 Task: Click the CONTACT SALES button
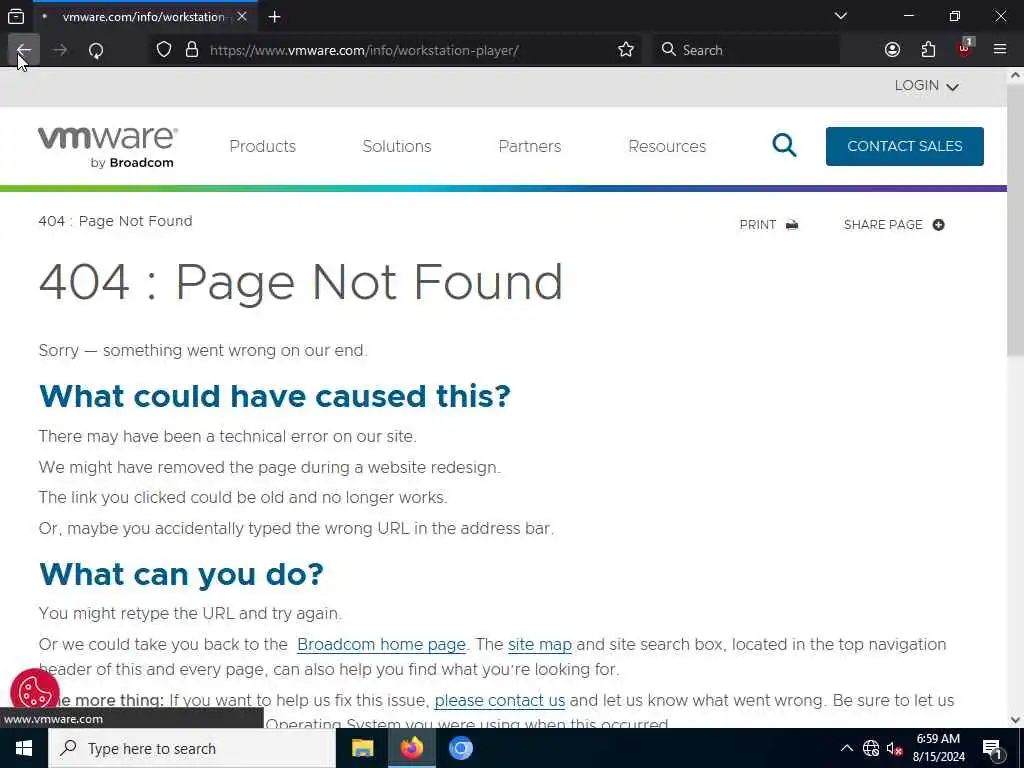click(x=904, y=146)
